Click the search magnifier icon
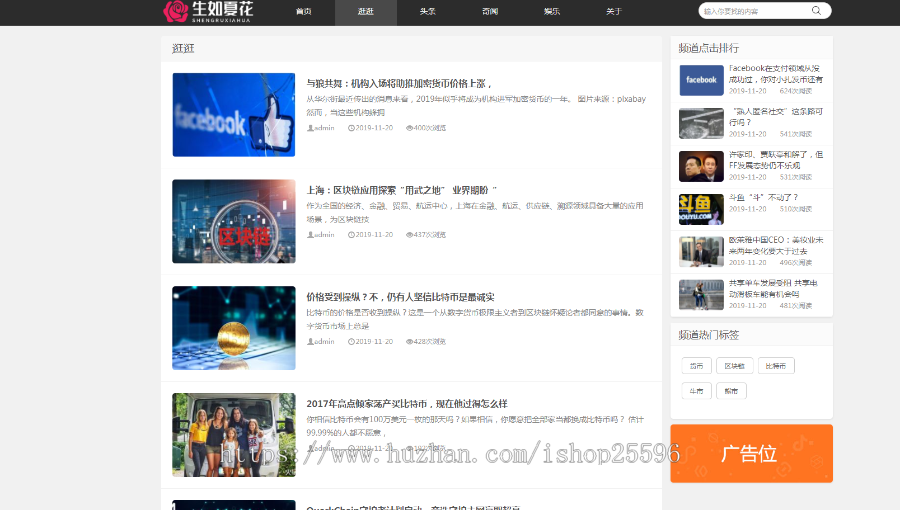900x510 pixels. click(816, 11)
